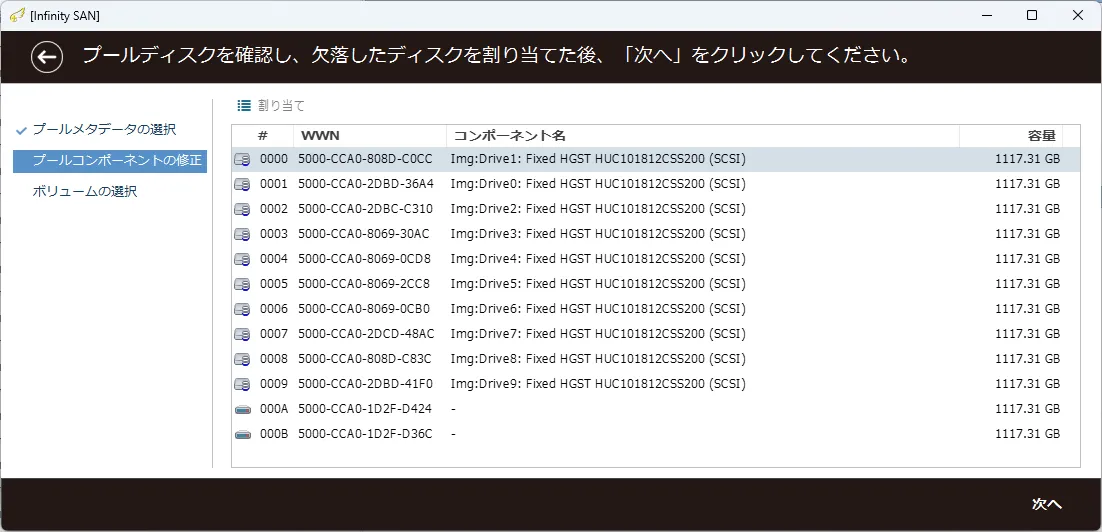Click component name Img:Drive1 entry
The image size is (1102, 532).
click(598, 160)
